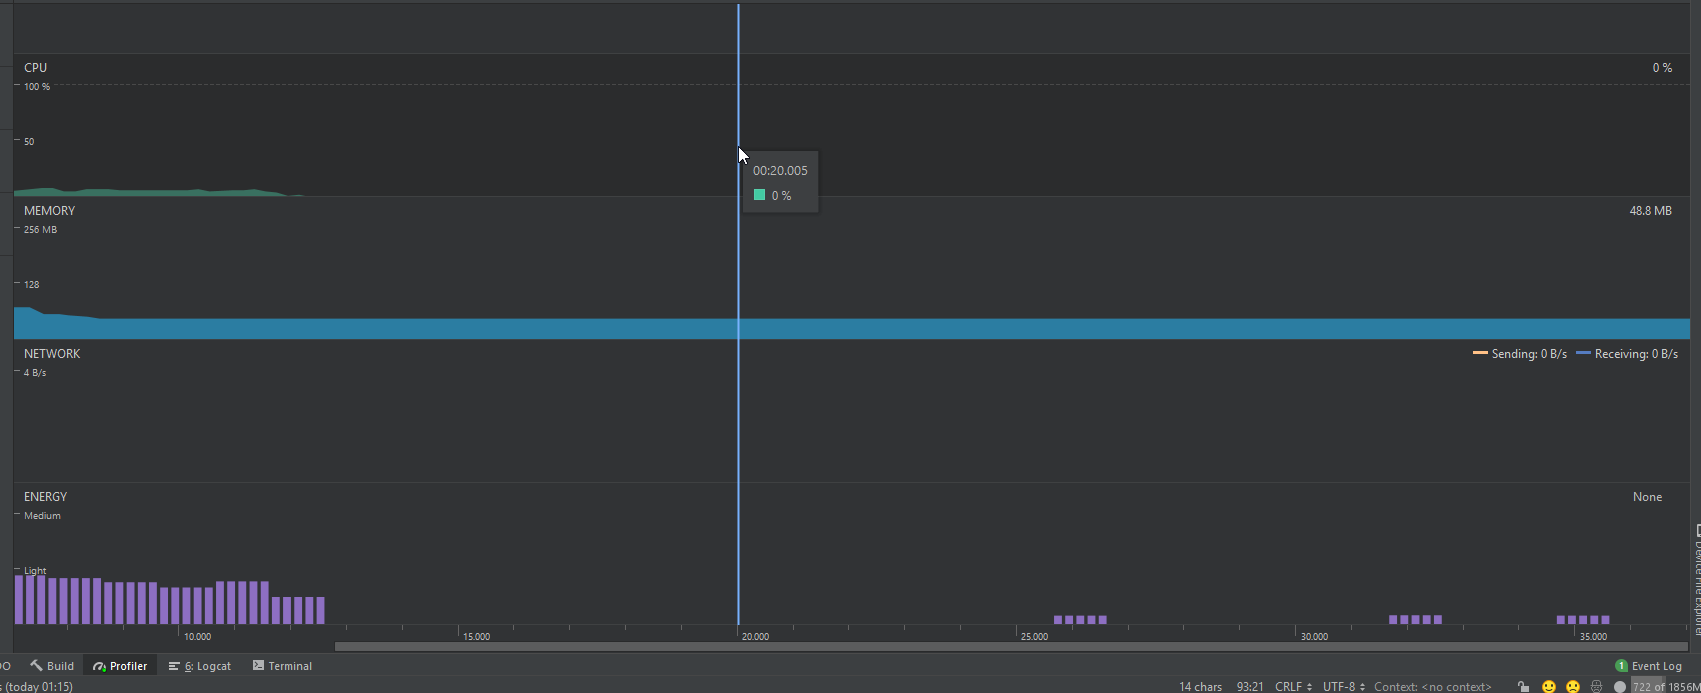This screenshot has width=1701, height=693.
Task: Click the gray circle indicator icon
Action: [x=1620, y=687]
